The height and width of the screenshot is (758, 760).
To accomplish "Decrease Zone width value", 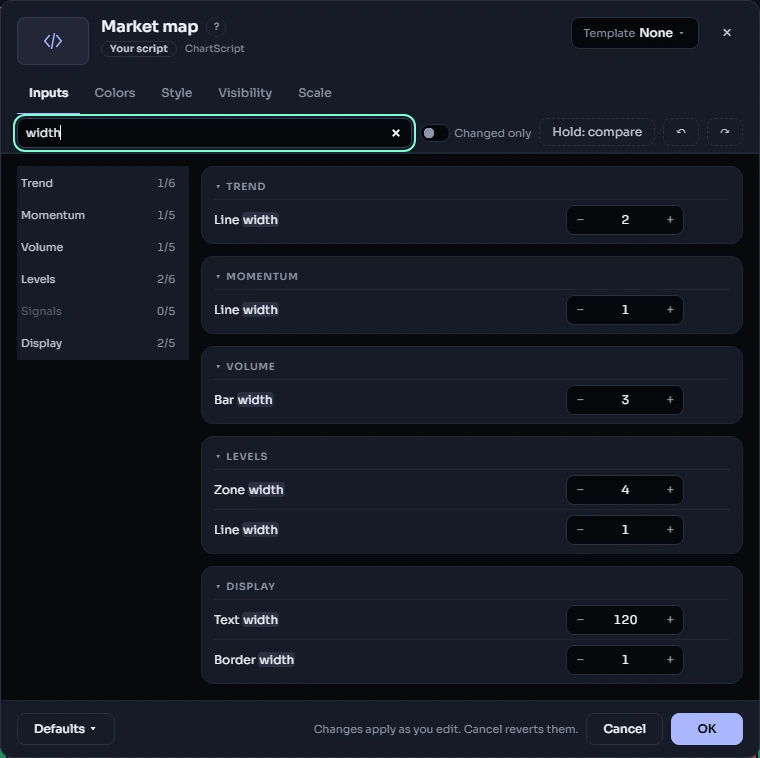I will pos(580,490).
